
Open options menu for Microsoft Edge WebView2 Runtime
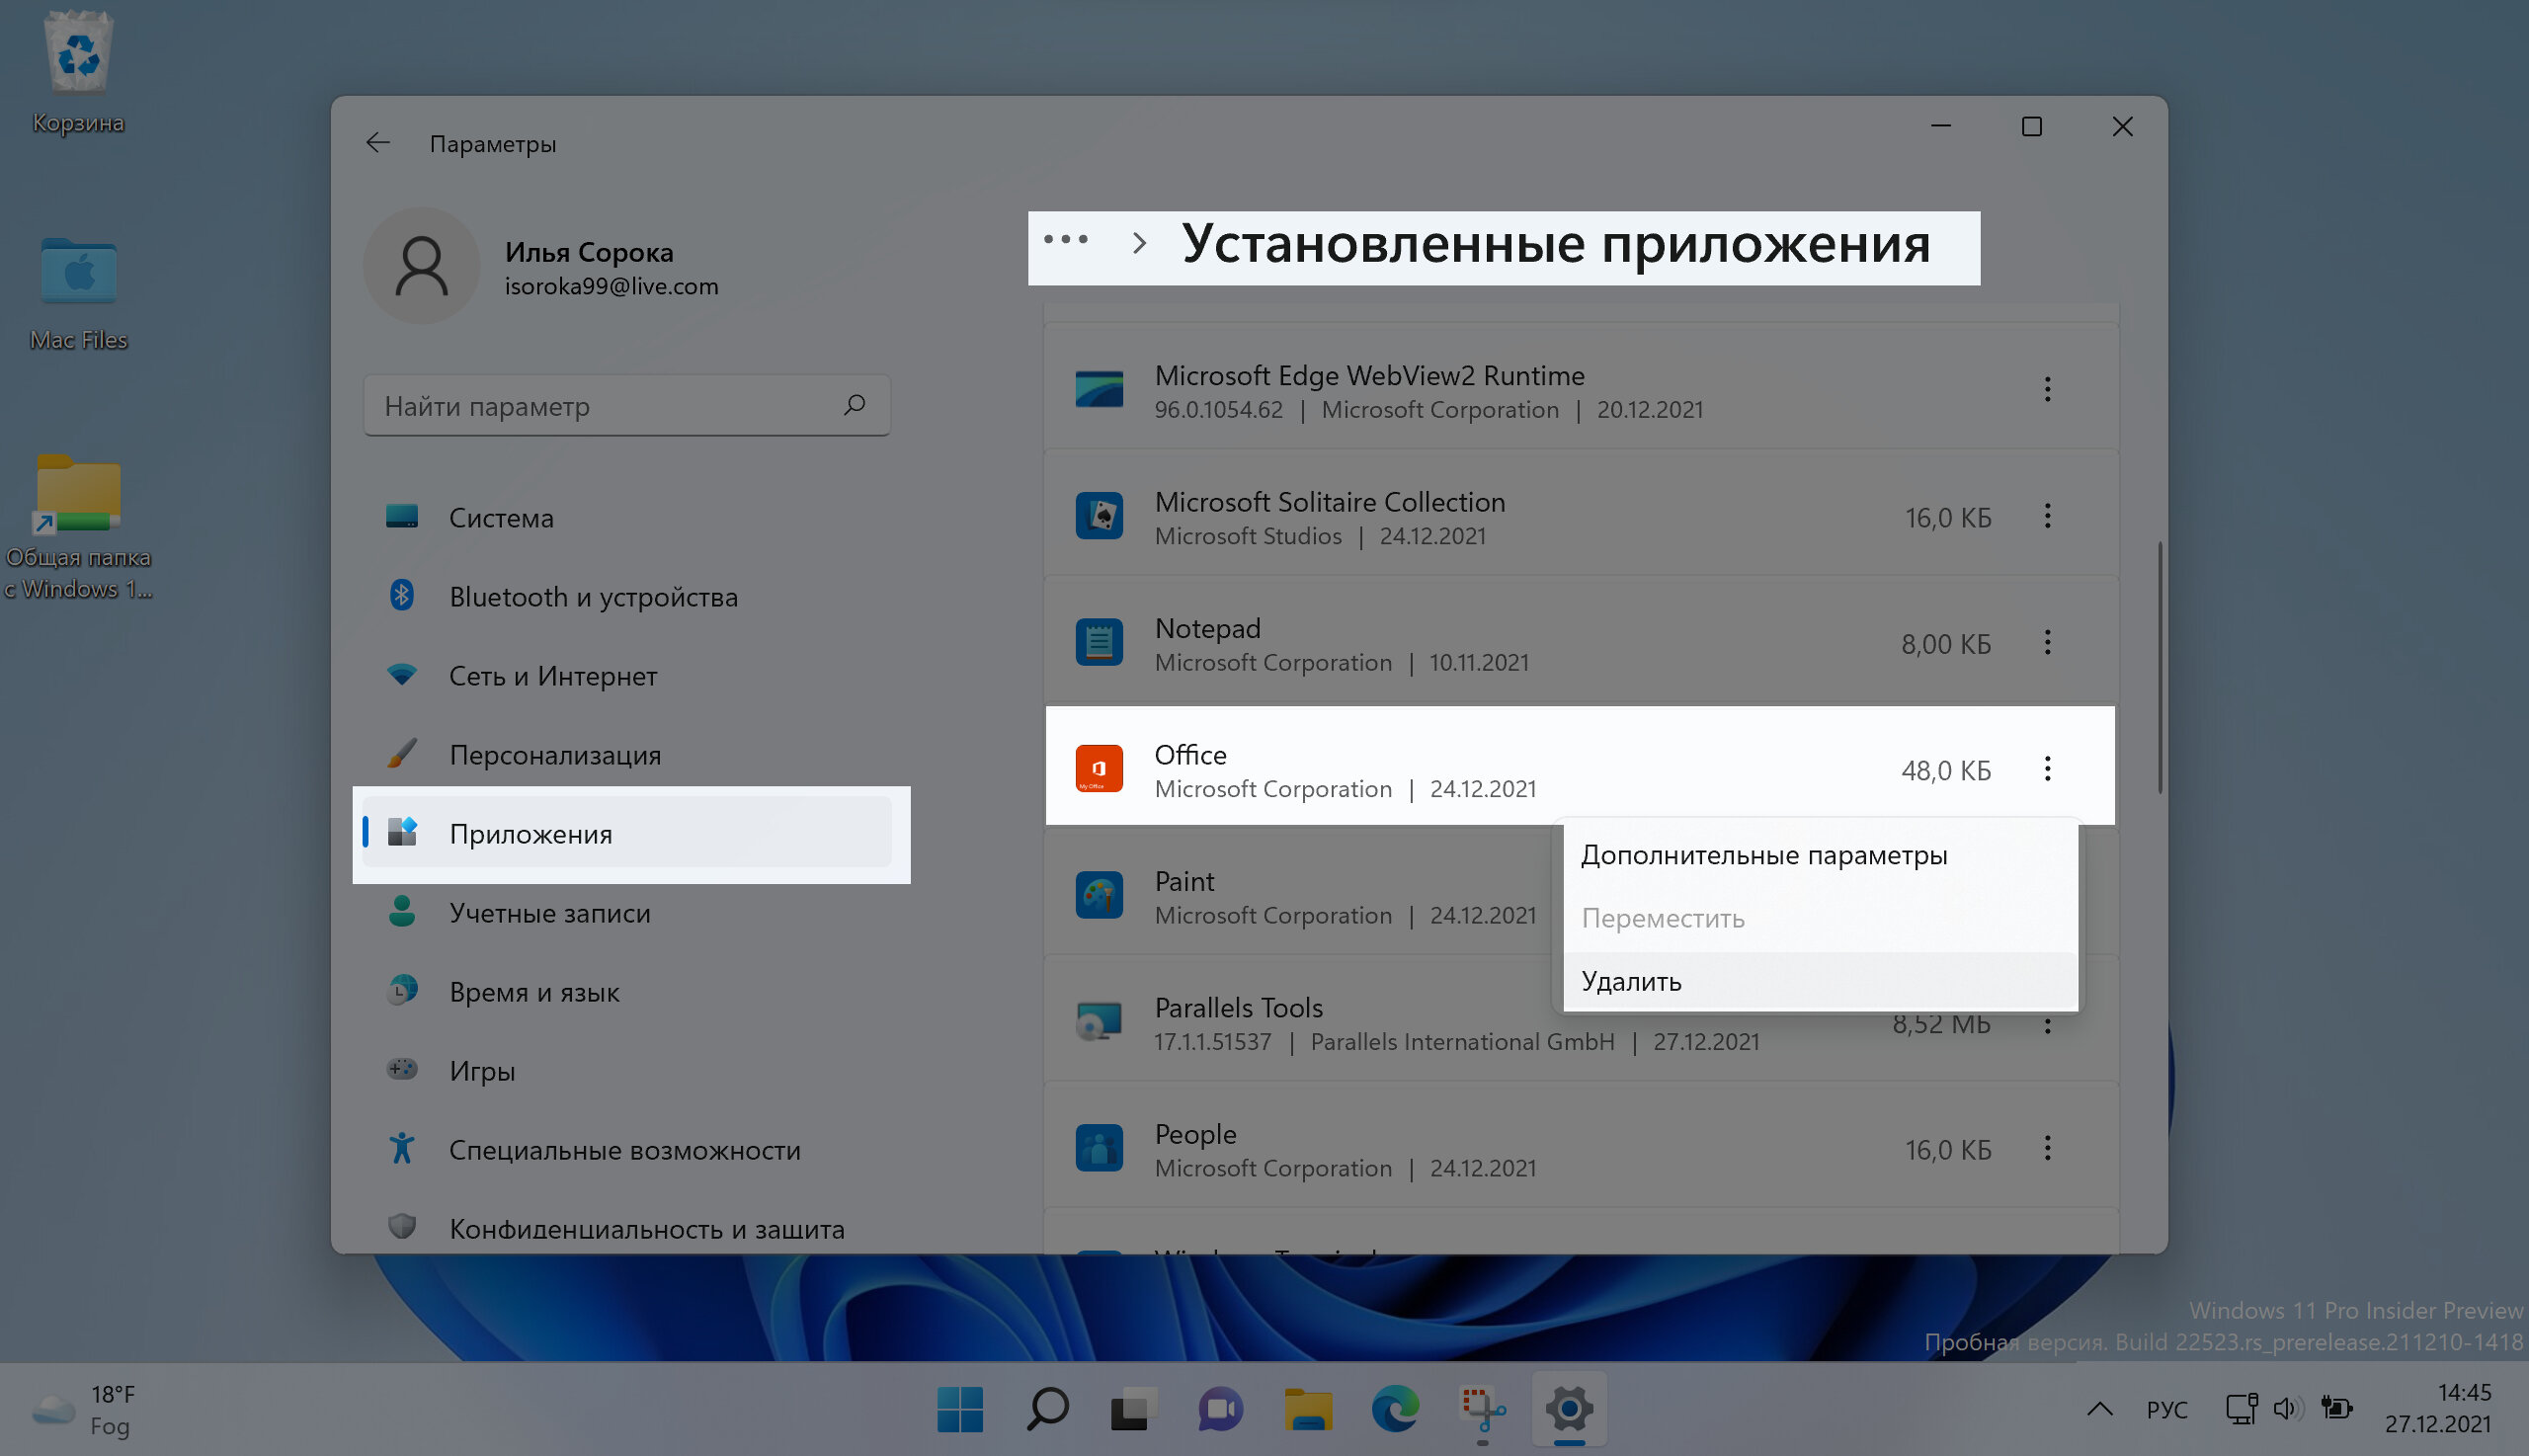(2047, 389)
